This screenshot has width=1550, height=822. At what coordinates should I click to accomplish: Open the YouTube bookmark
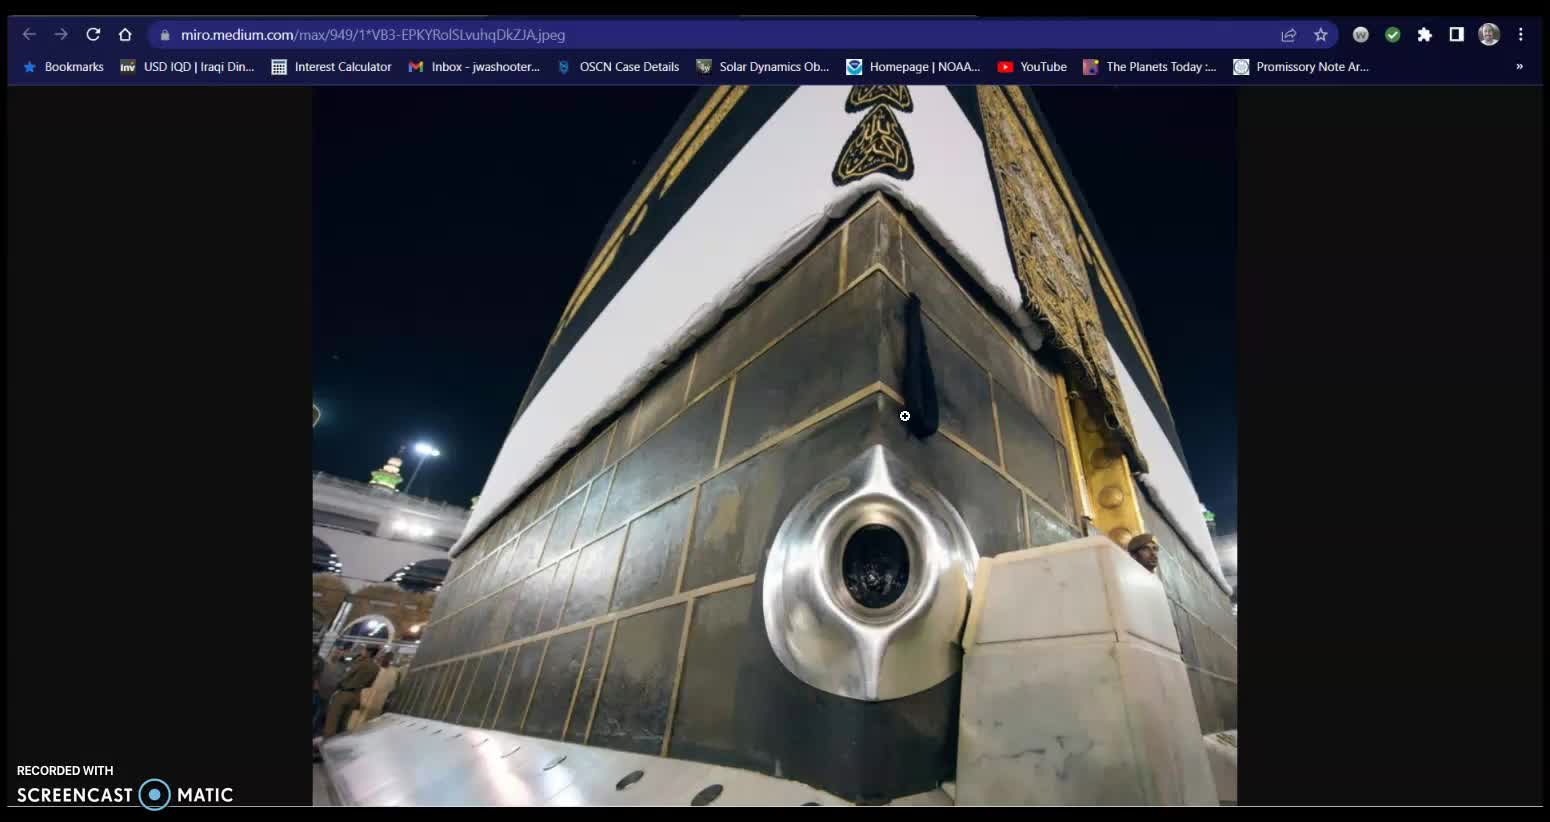pos(1032,67)
